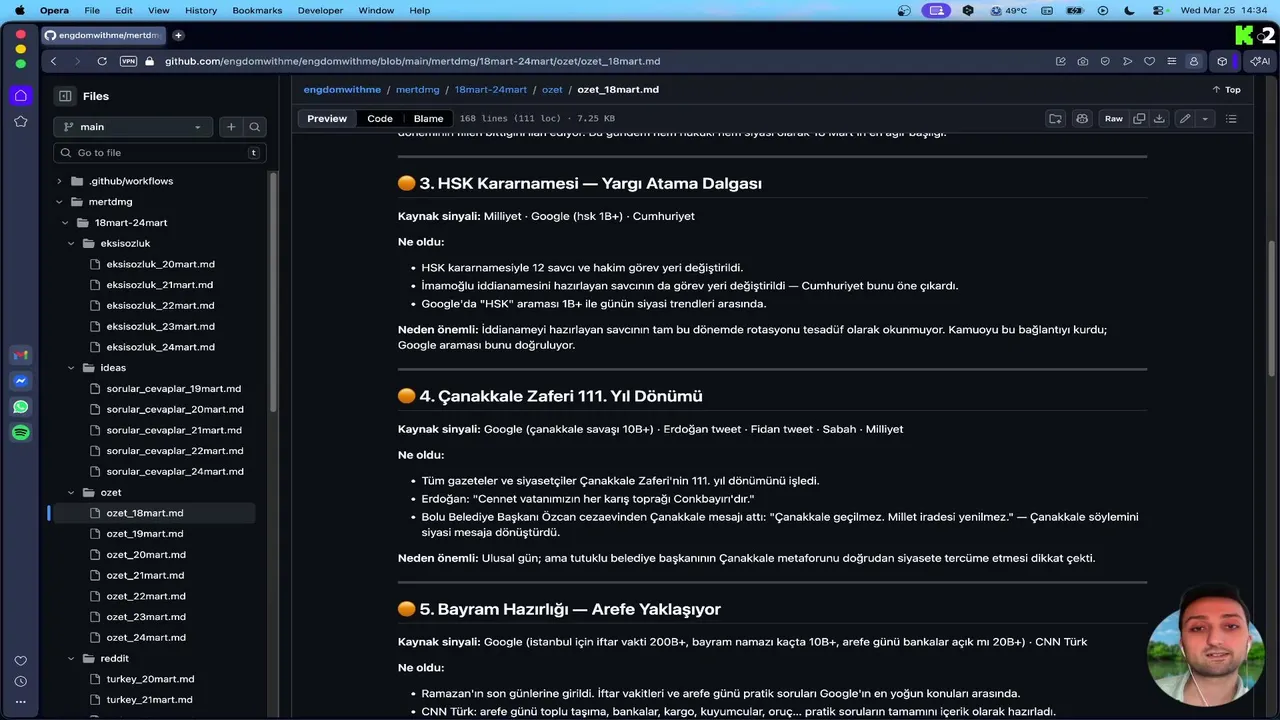Open the file toolbar folder-plus icon
This screenshot has width=1280, height=720.
(x=1055, y=118)
